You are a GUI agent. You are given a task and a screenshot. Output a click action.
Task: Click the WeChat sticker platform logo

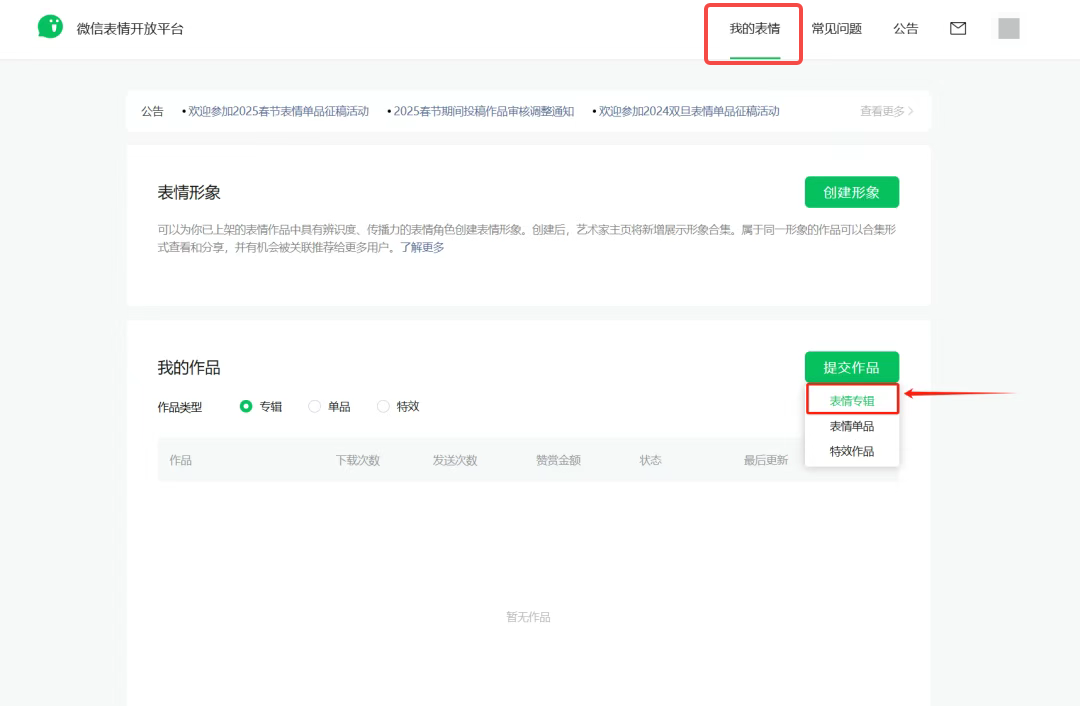click(x=50, y=27)
